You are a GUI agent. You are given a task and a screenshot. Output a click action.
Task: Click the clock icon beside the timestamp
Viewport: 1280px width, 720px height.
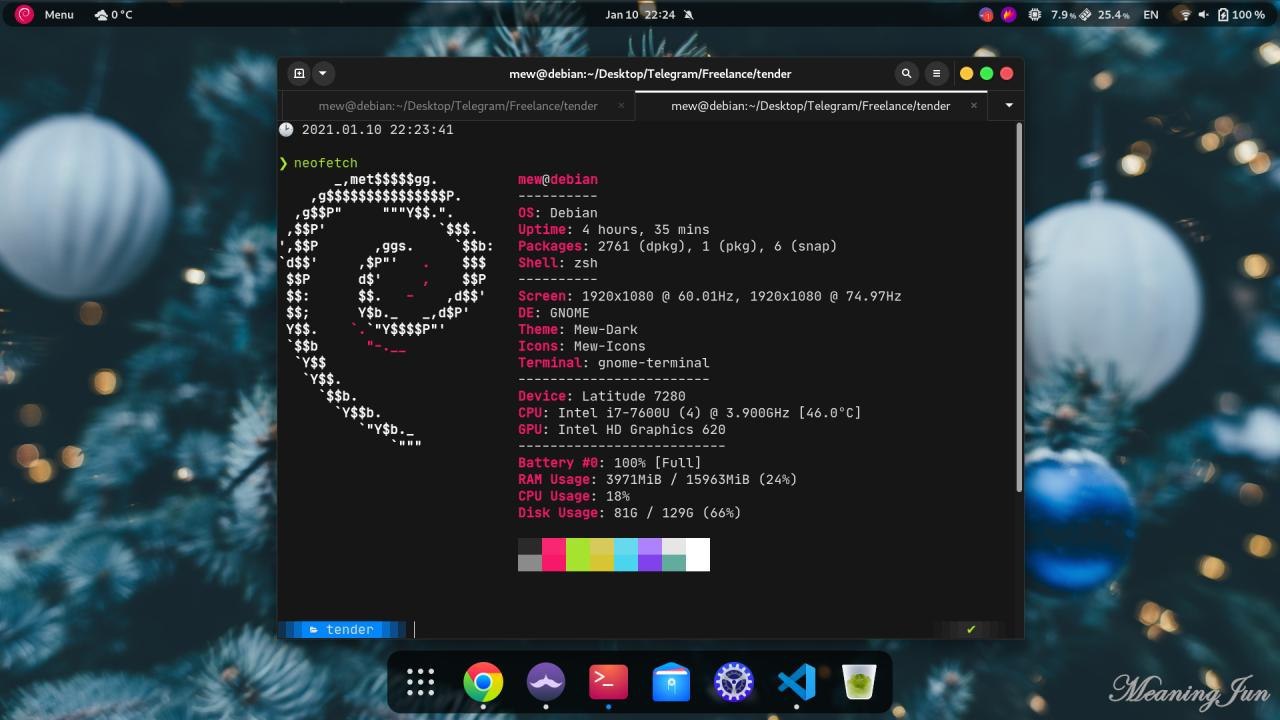pos(286,130)
